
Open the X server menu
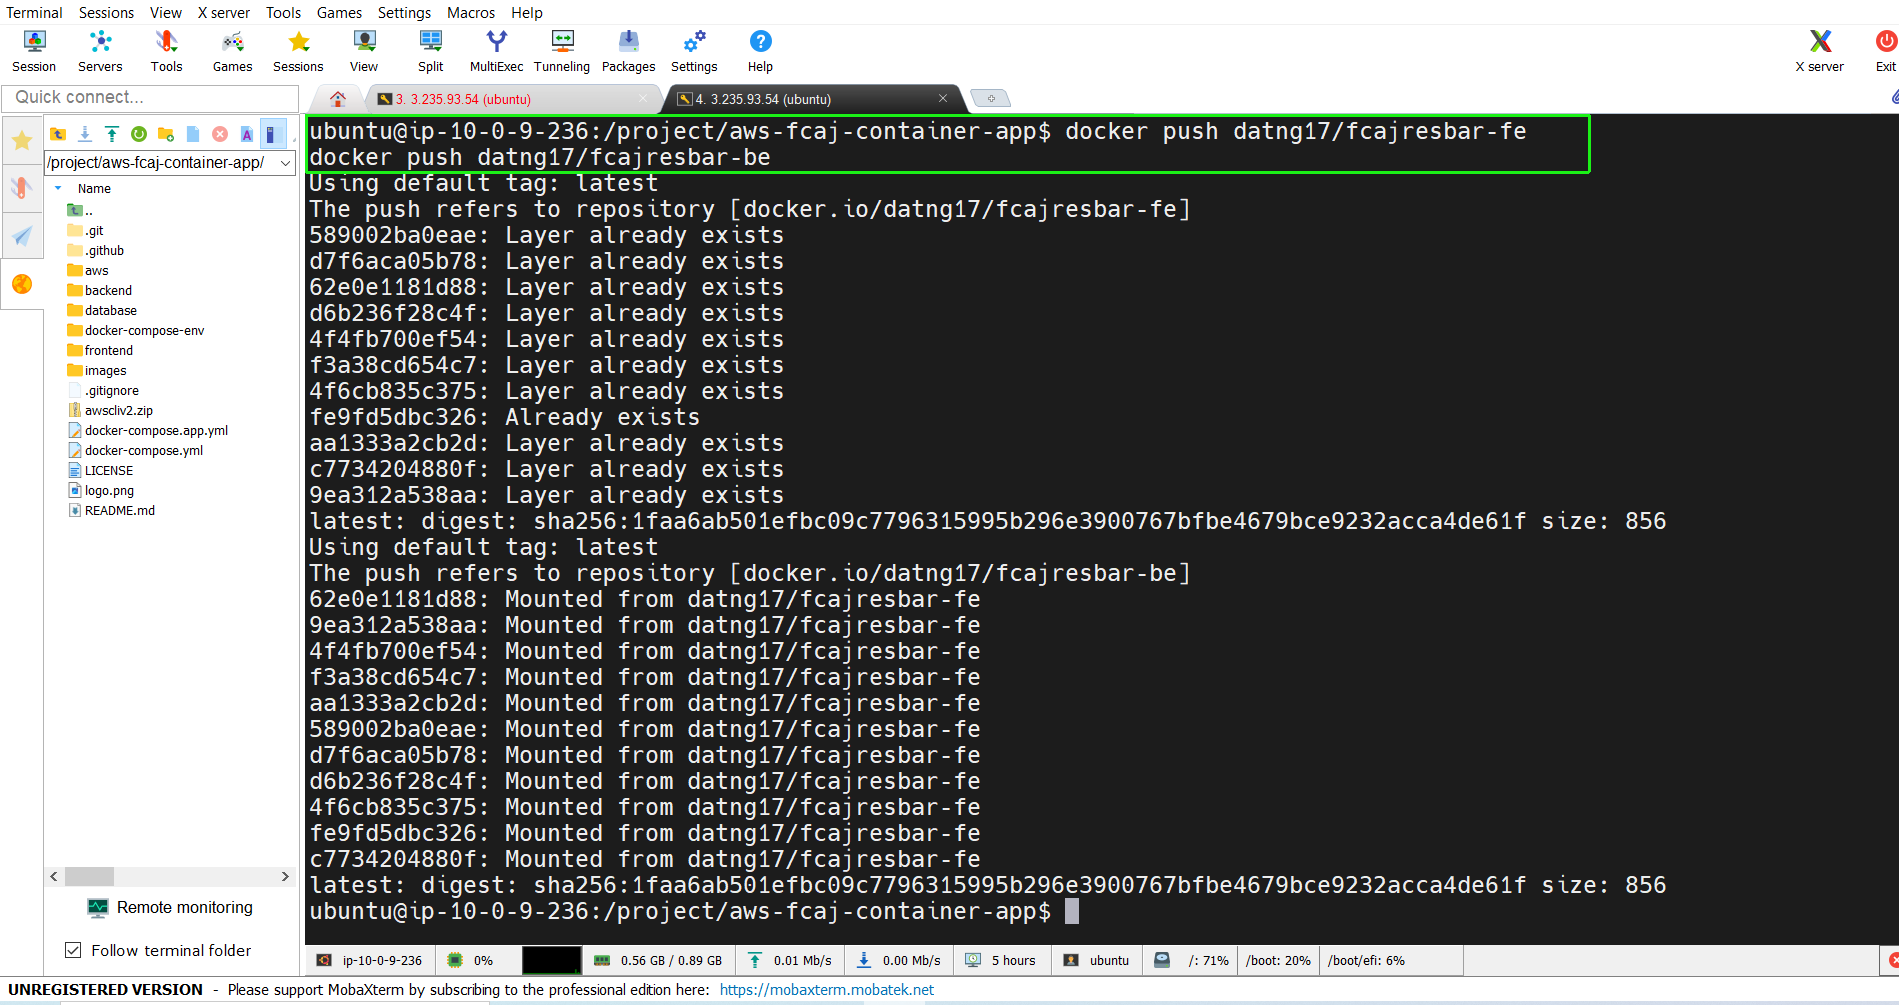click(224, 13)
